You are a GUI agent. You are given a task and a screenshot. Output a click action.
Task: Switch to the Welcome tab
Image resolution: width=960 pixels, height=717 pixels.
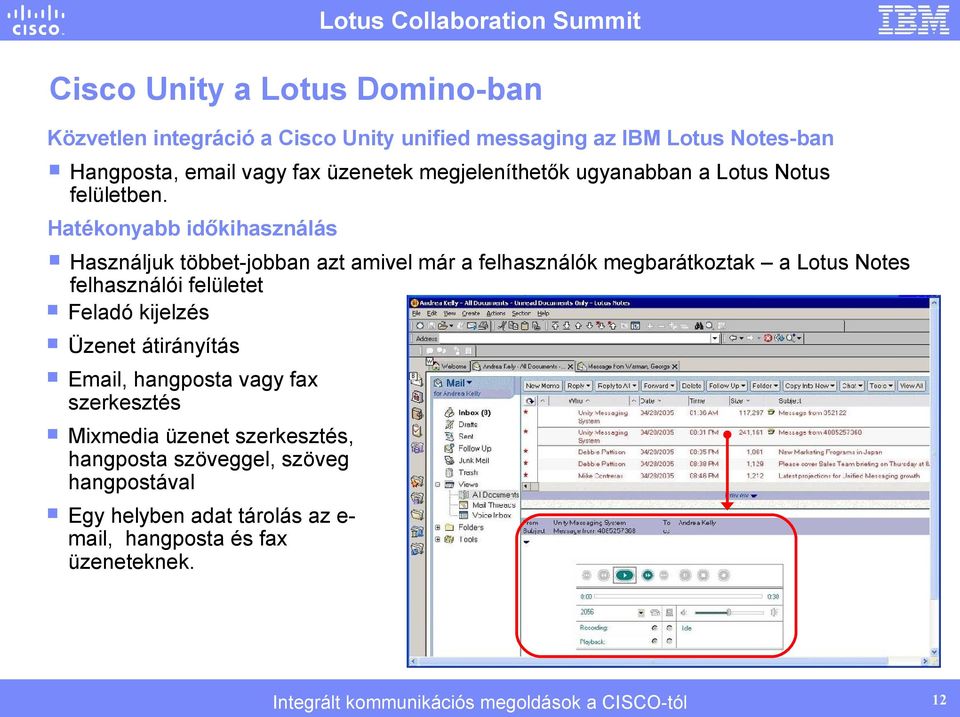point(449,366)
